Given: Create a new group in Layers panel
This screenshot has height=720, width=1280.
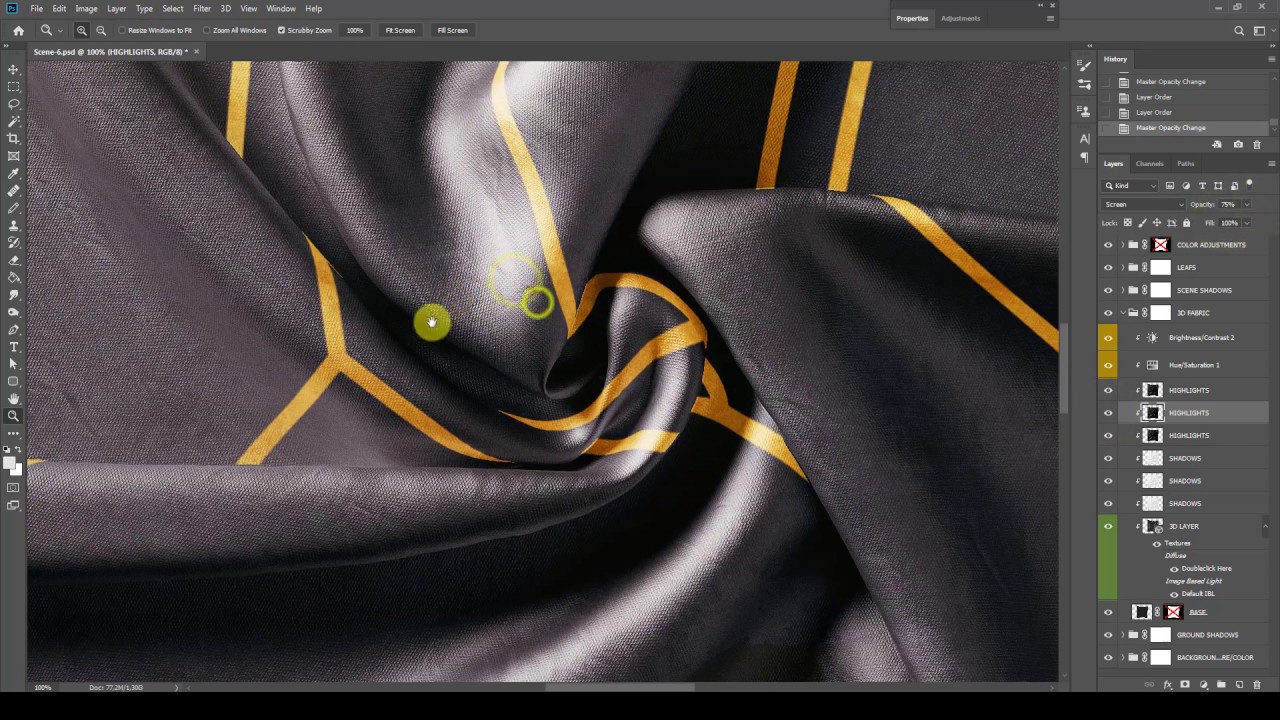Looking at the screenshot, I should pyautogui.click(x=1221, y=685).
